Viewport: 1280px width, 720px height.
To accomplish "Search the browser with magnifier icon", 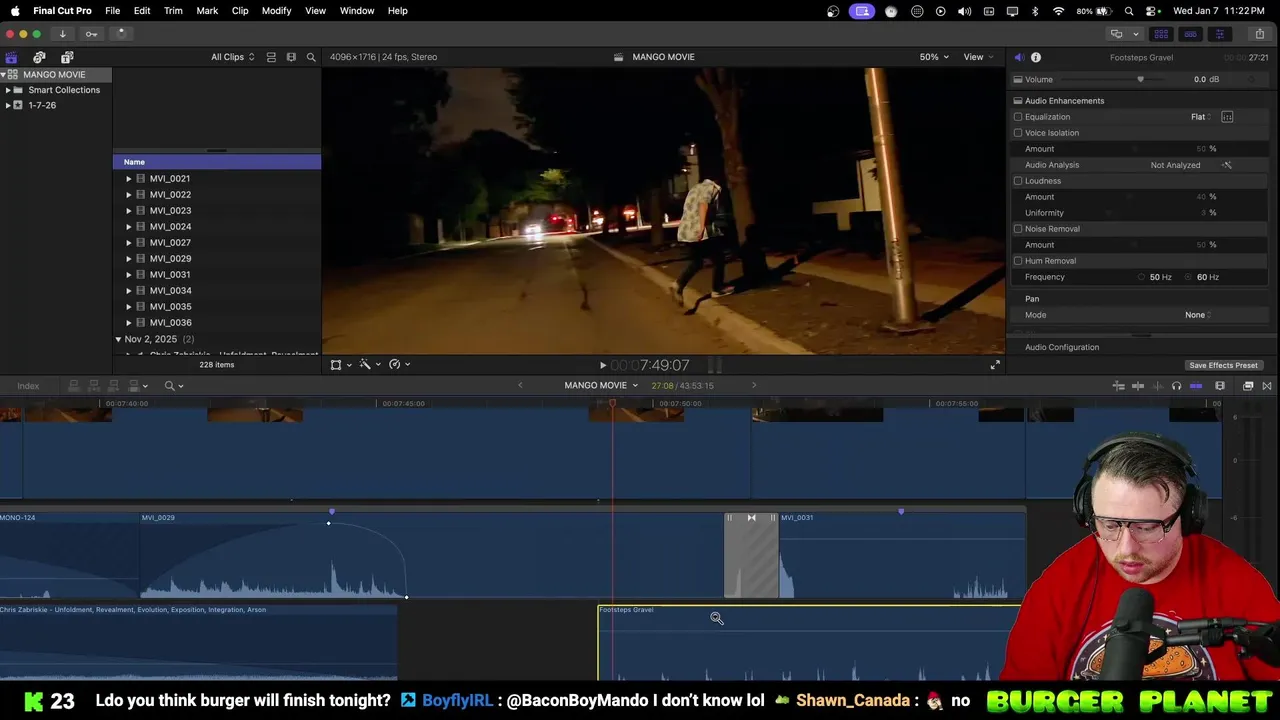I will pyautogui.click(x=311, y=57).
